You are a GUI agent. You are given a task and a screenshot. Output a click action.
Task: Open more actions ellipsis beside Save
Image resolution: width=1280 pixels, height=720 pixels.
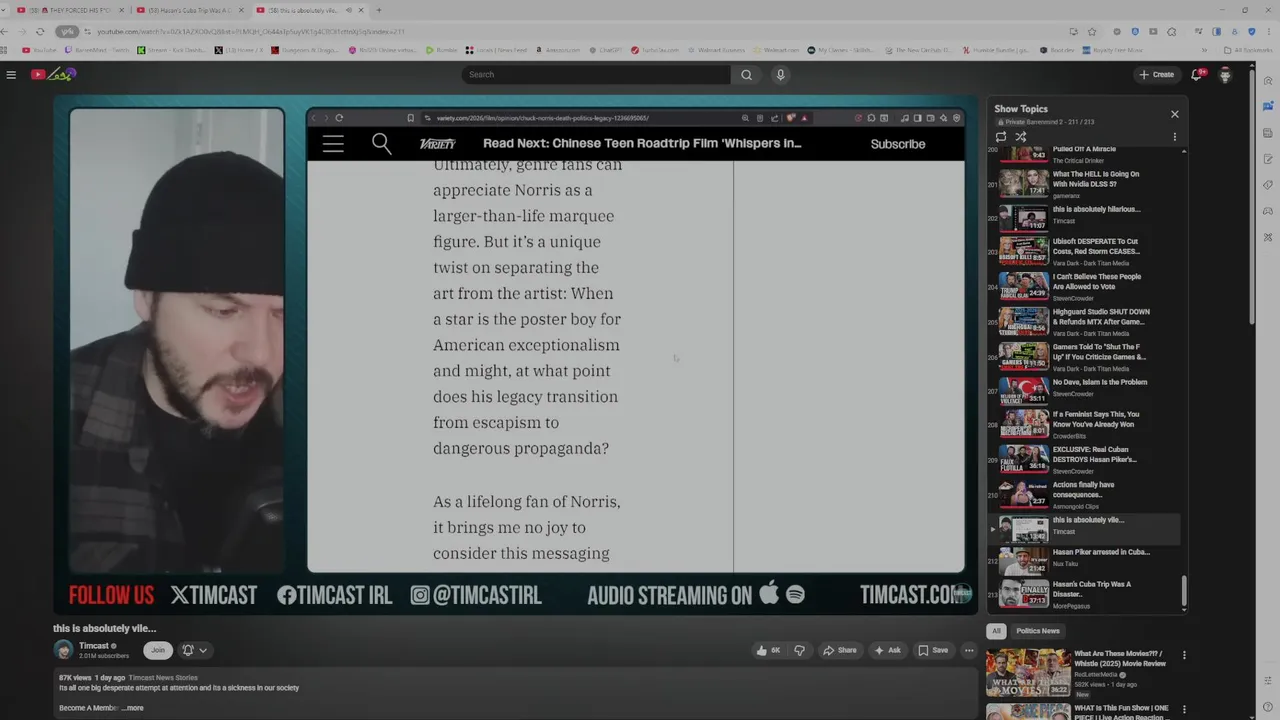pos(969,650)
